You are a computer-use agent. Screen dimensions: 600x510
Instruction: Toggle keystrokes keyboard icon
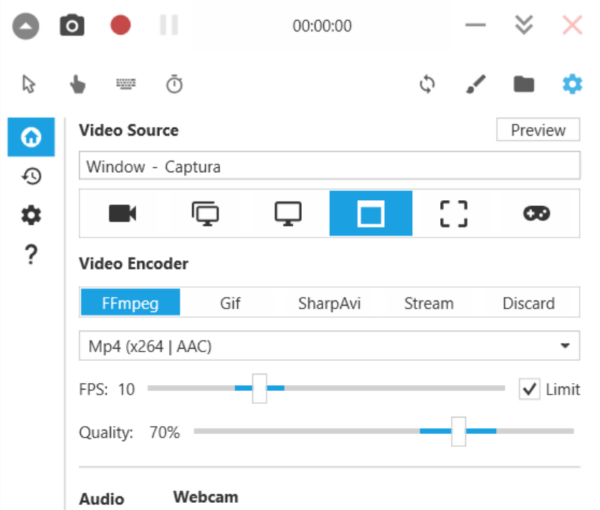click(126, 85)
